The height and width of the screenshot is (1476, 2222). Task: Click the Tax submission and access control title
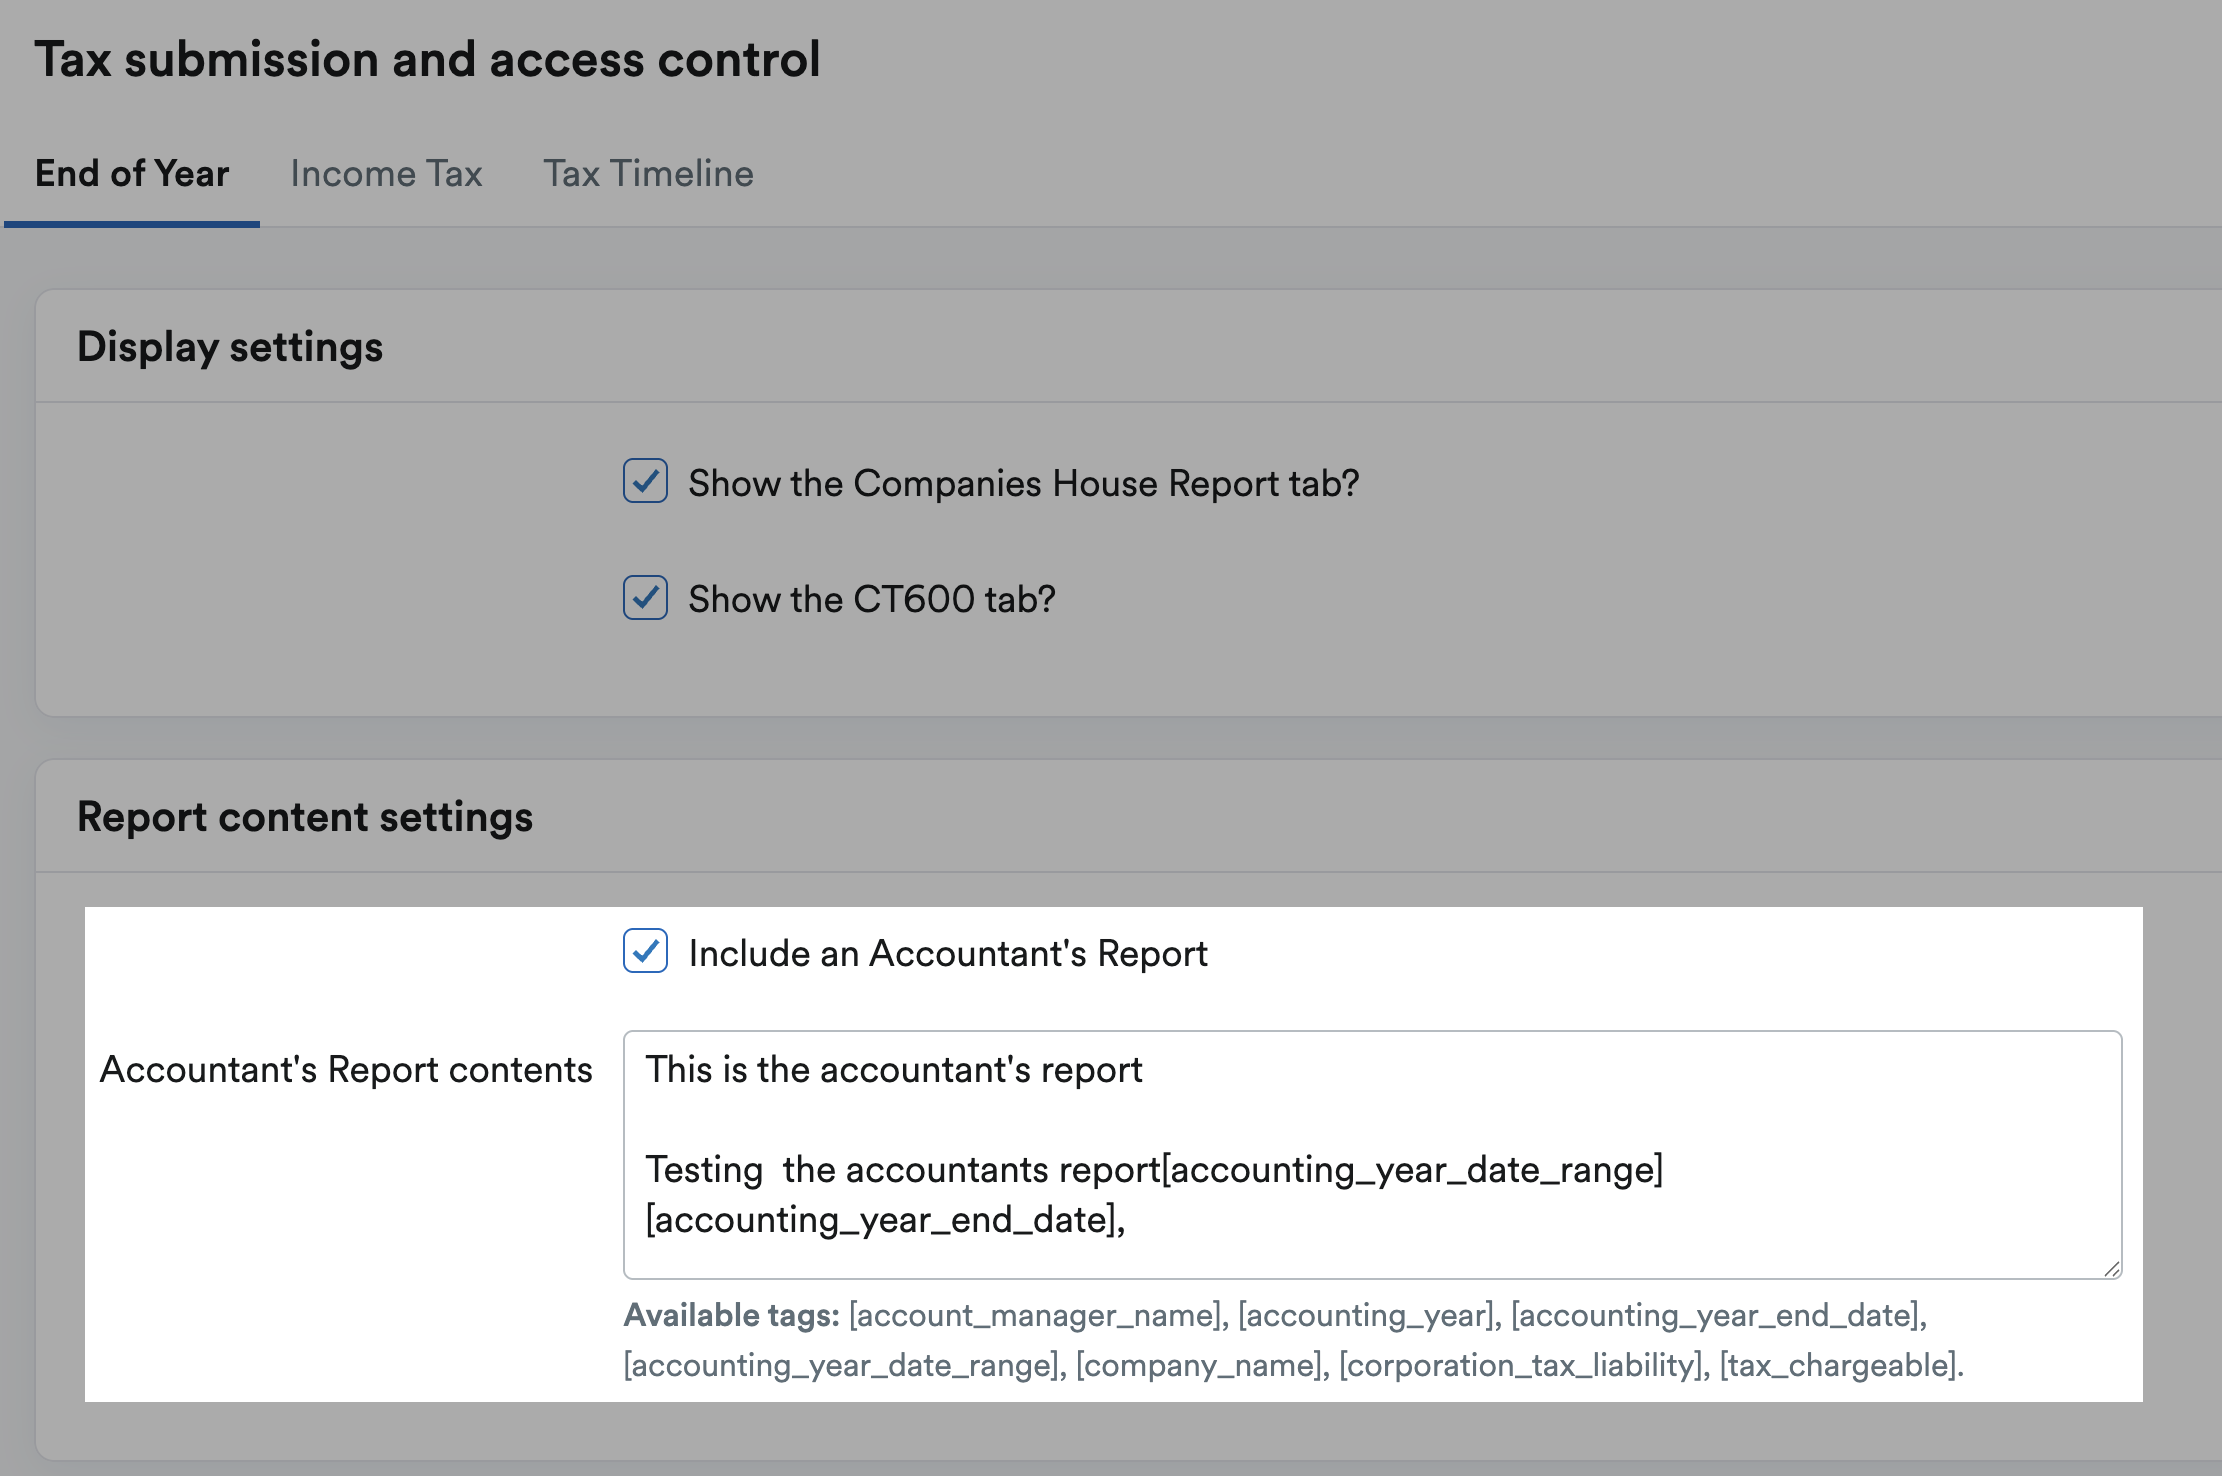pyautogui.click(x=427, y=59)
